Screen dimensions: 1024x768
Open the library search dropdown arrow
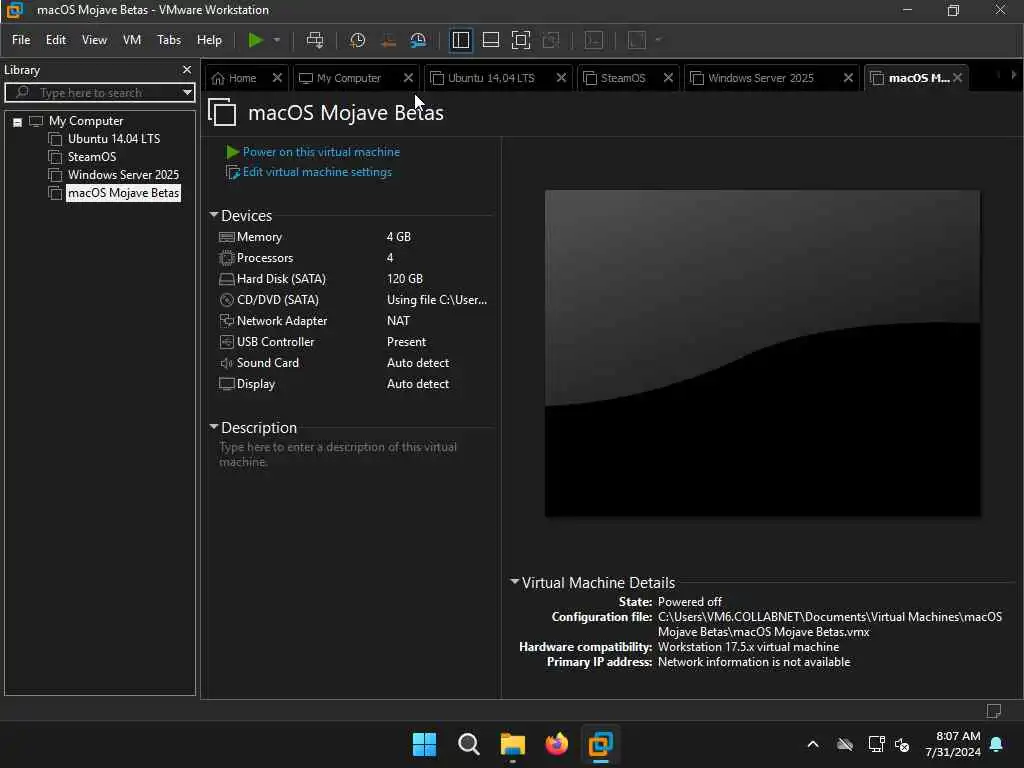pos(187,93)
